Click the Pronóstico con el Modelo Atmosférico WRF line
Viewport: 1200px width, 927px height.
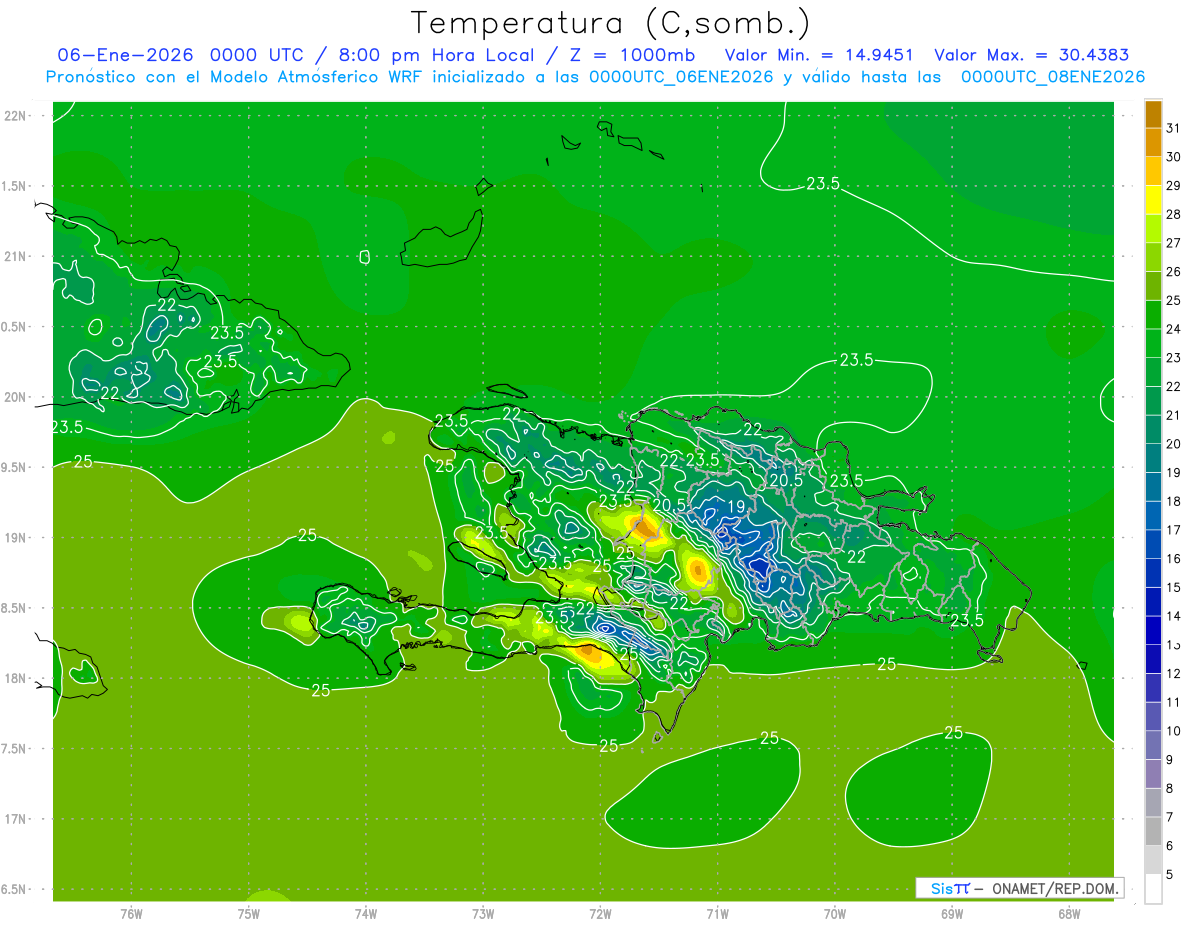(x=595, y=77)
